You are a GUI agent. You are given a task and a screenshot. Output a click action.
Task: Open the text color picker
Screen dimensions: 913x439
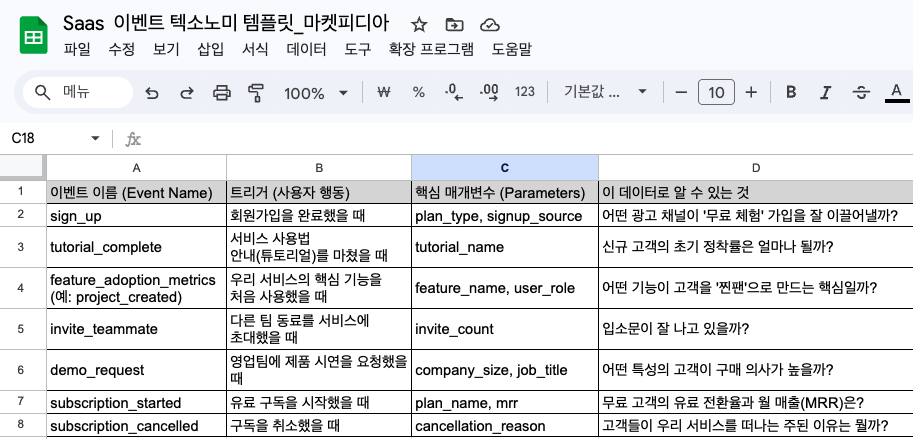tap(897, 92)
